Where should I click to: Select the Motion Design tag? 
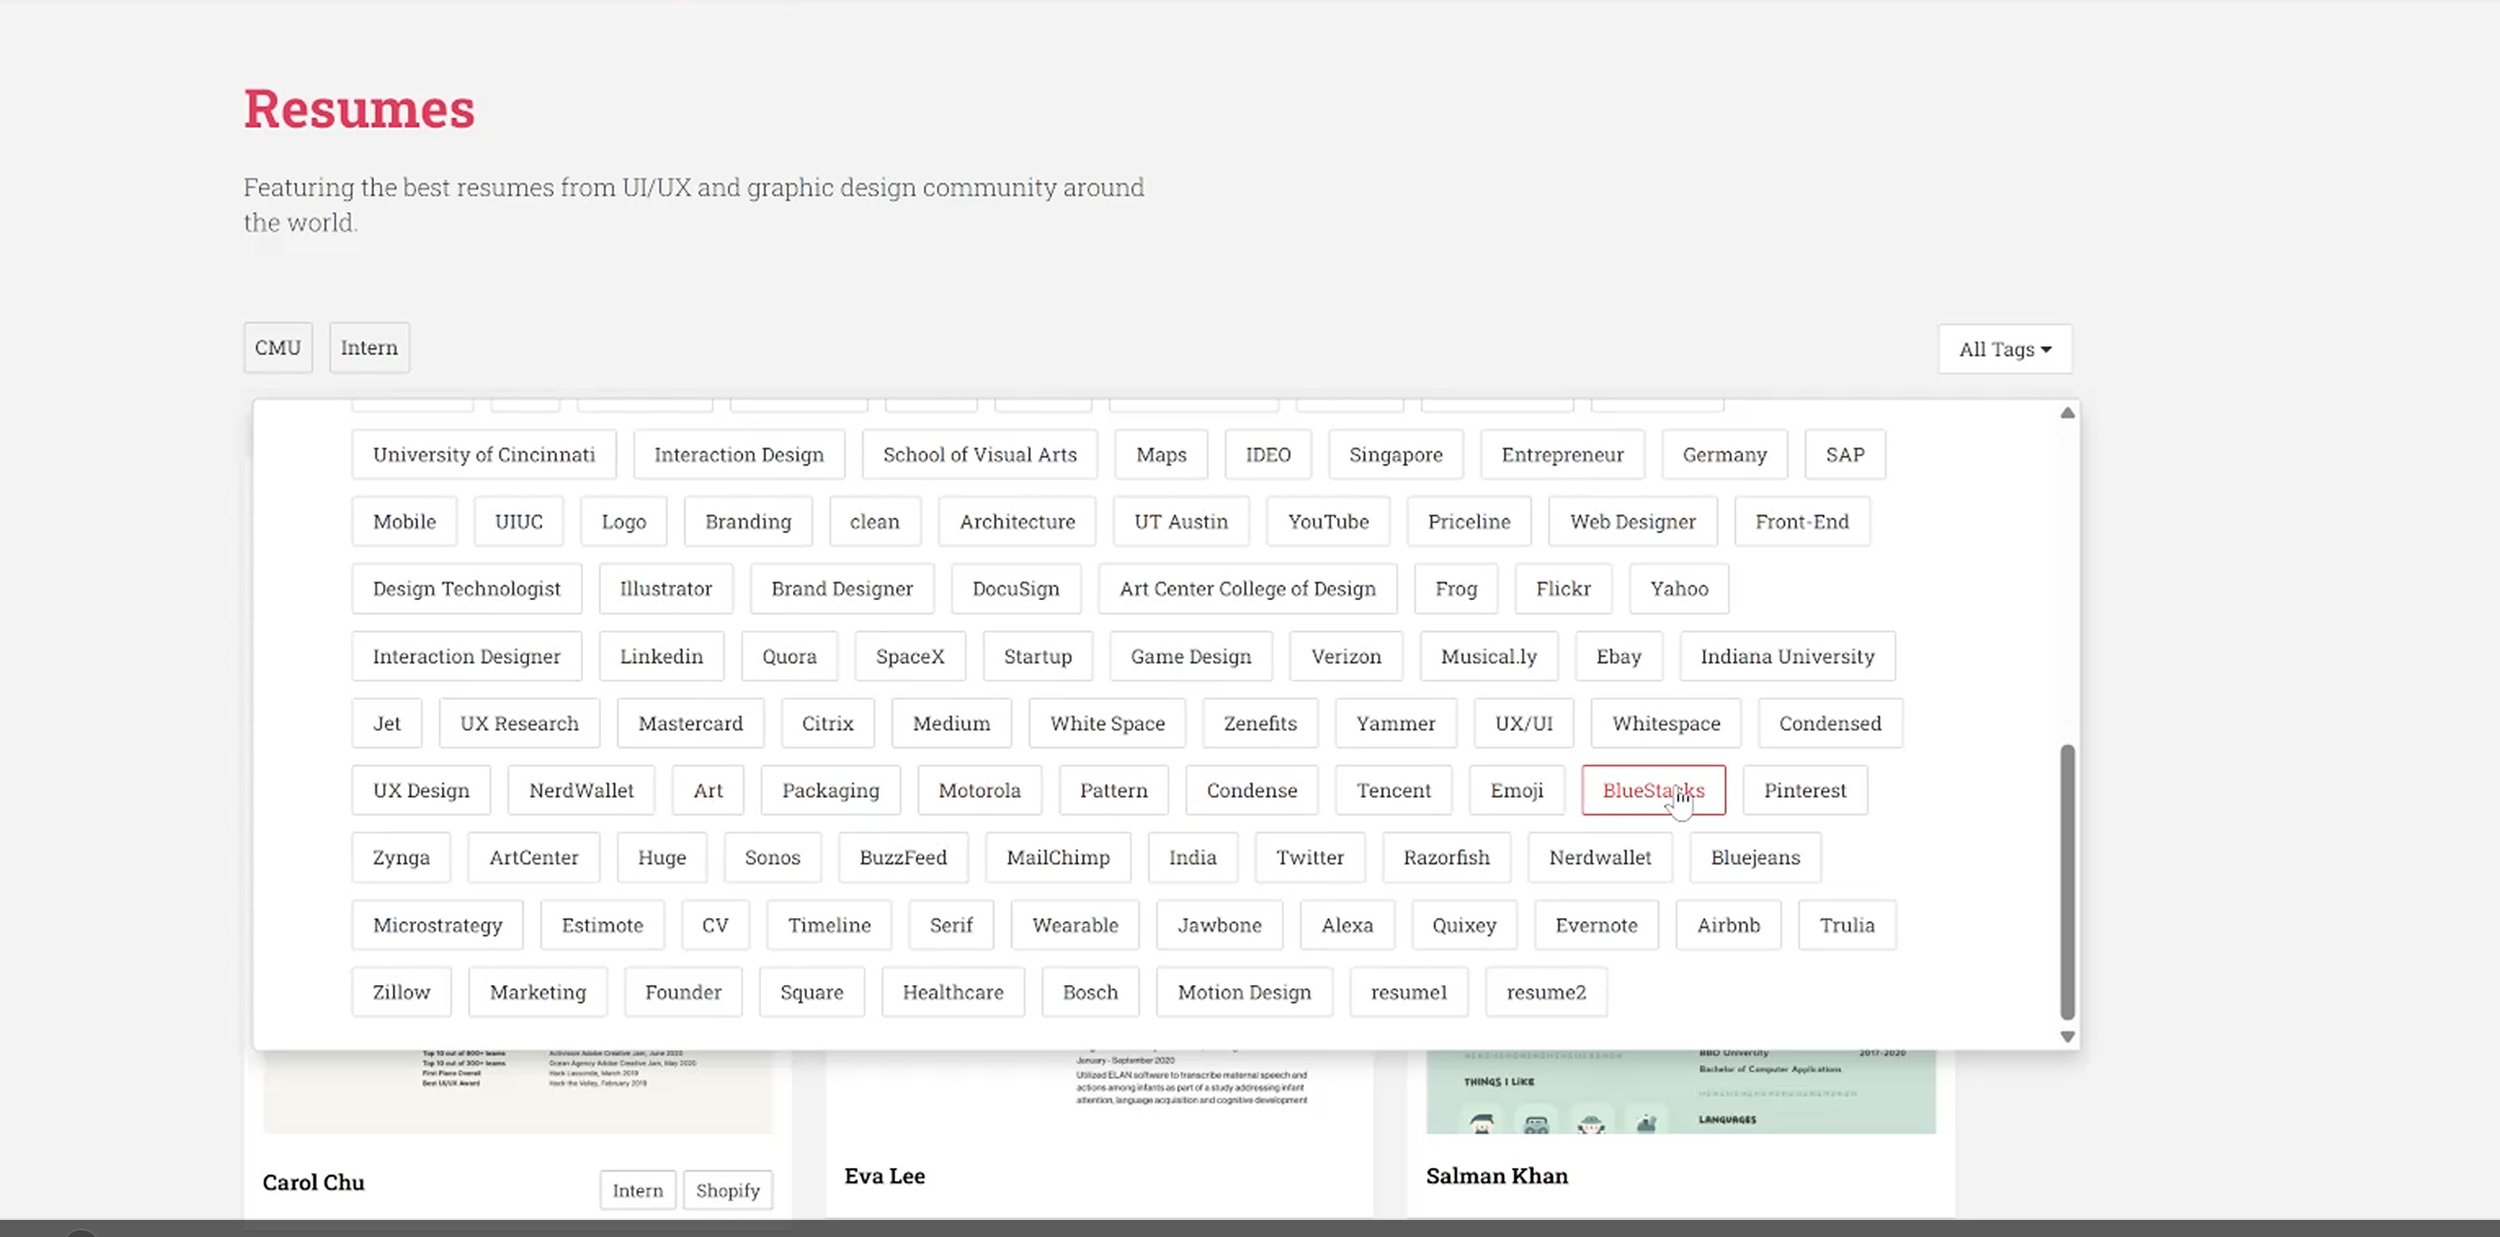pyautogui.click(x=1243, y=992)
